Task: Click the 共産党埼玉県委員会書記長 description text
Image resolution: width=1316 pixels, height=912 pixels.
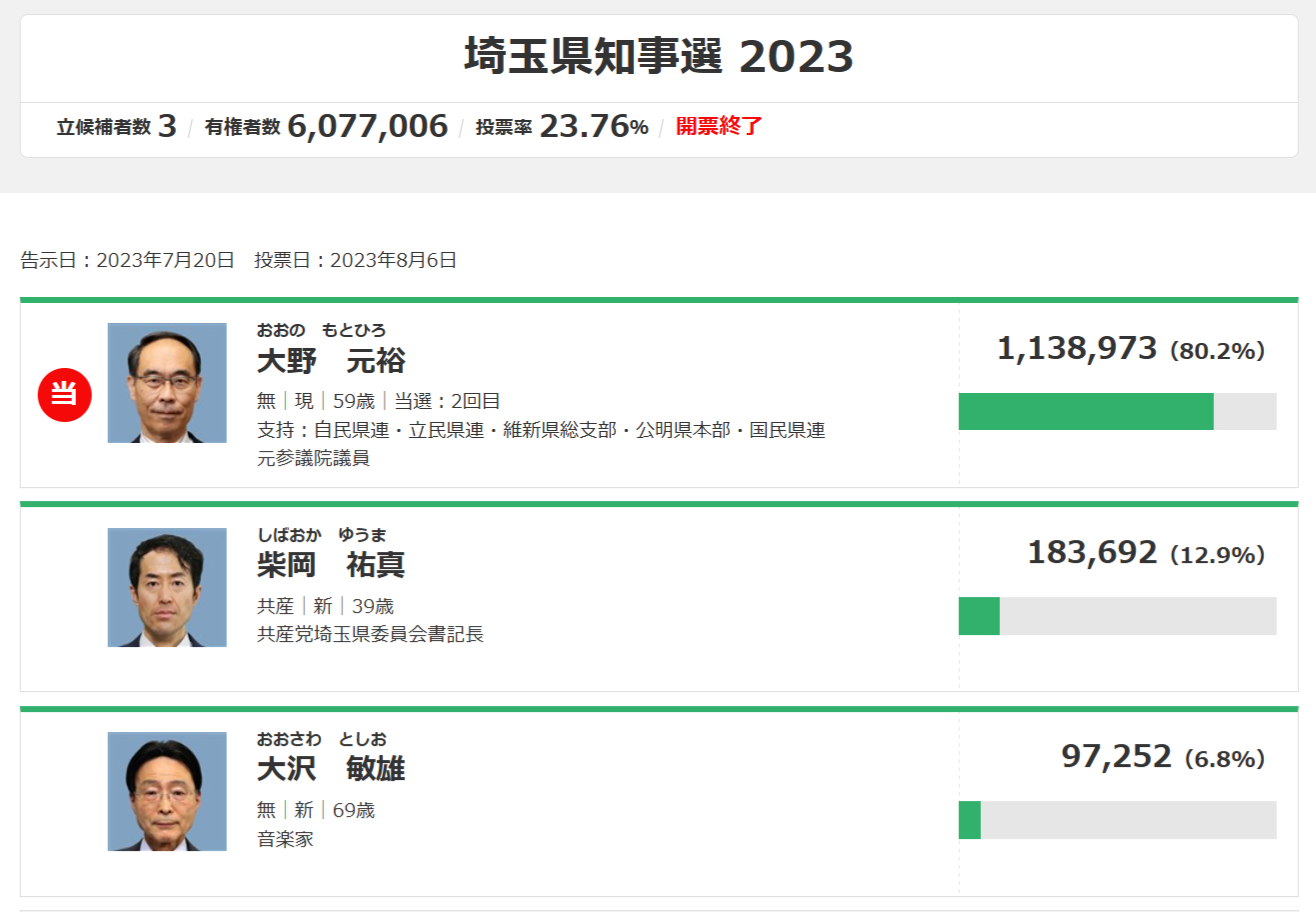Action: [370, 634]
